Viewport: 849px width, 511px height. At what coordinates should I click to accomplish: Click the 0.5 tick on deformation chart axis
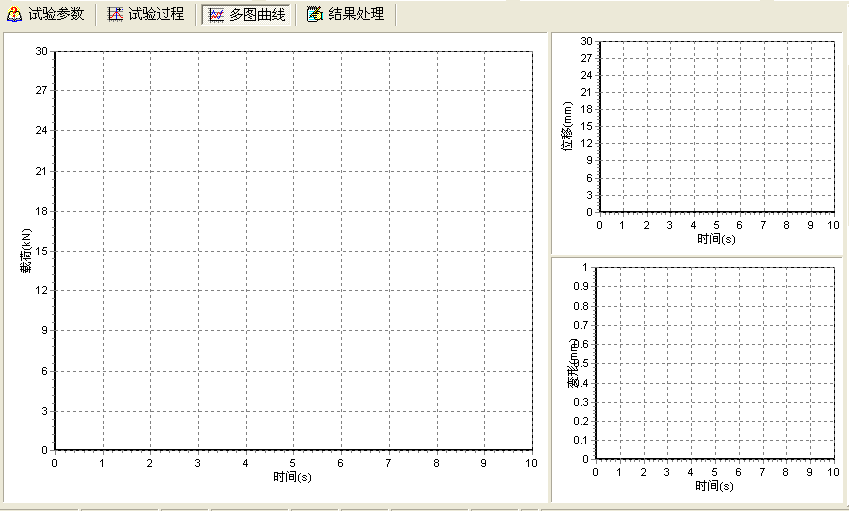tap(582, 363)
